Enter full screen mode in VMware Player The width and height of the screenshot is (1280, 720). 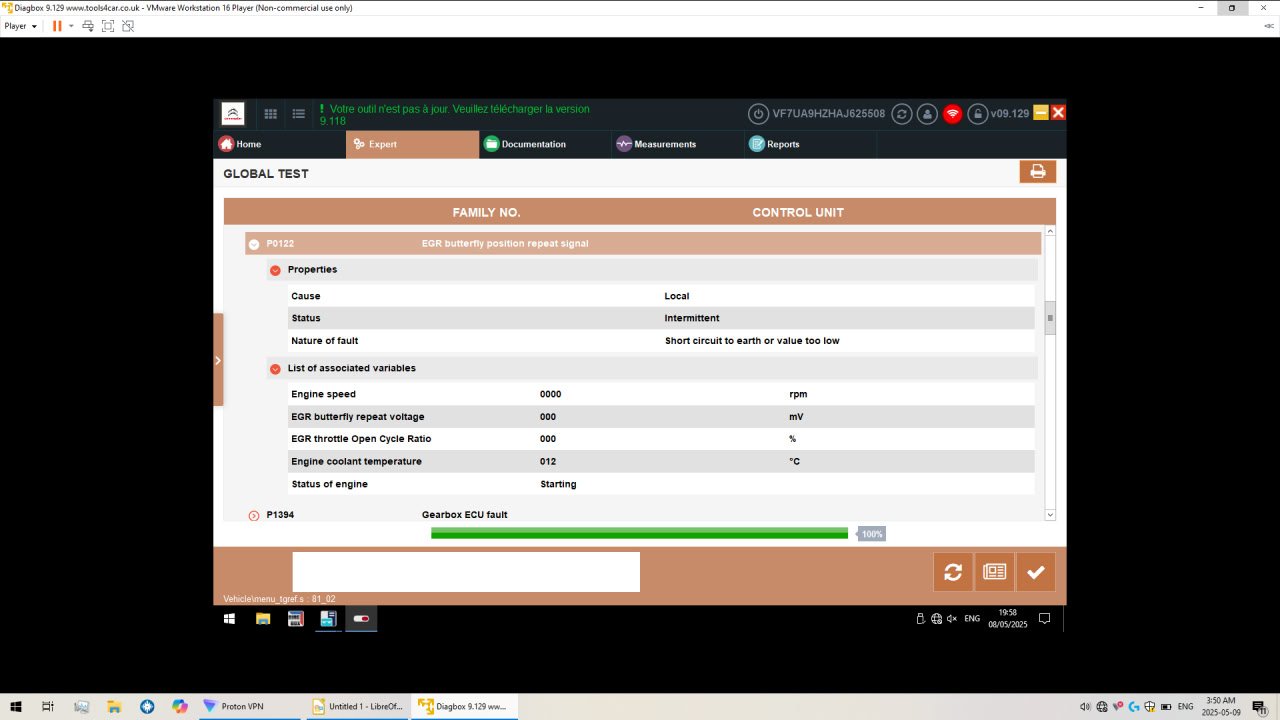108,26
